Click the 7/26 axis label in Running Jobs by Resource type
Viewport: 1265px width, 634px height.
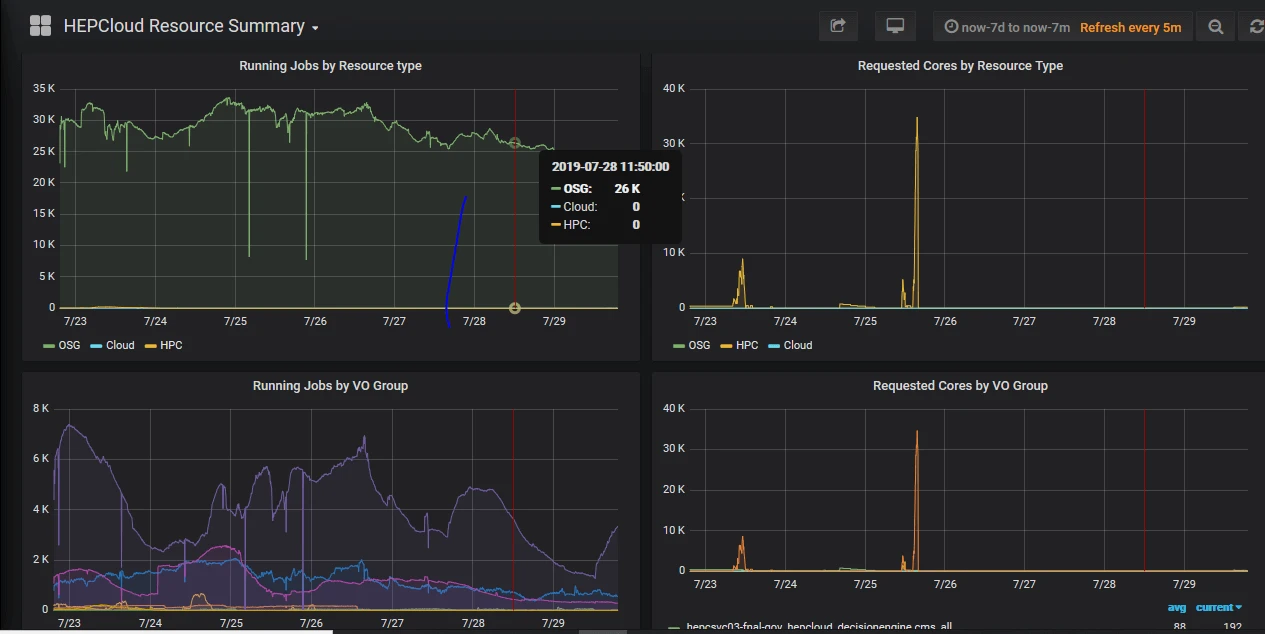click(x=315, y=321)
